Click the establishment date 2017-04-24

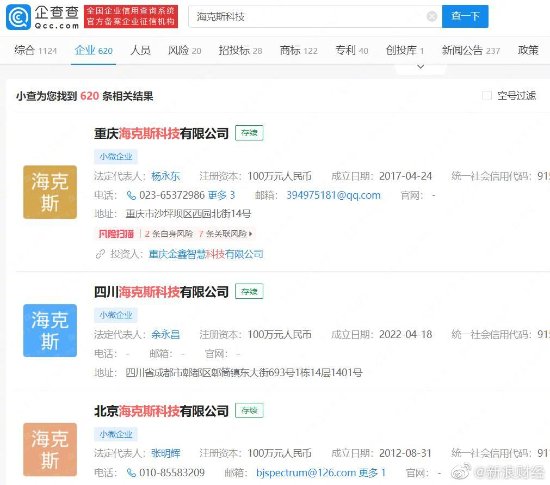point(405,176)
